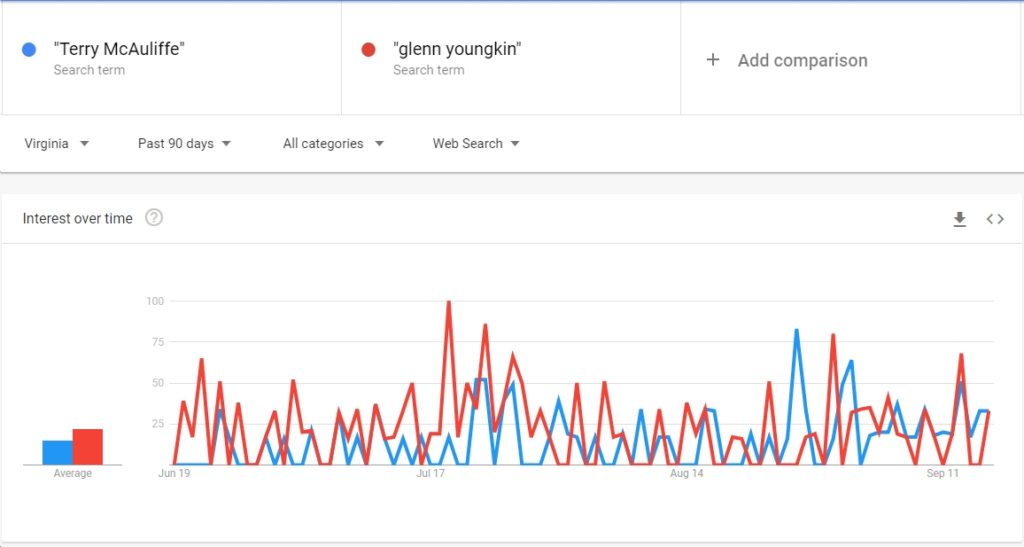Click the red peak at 100

pos(449,302)
